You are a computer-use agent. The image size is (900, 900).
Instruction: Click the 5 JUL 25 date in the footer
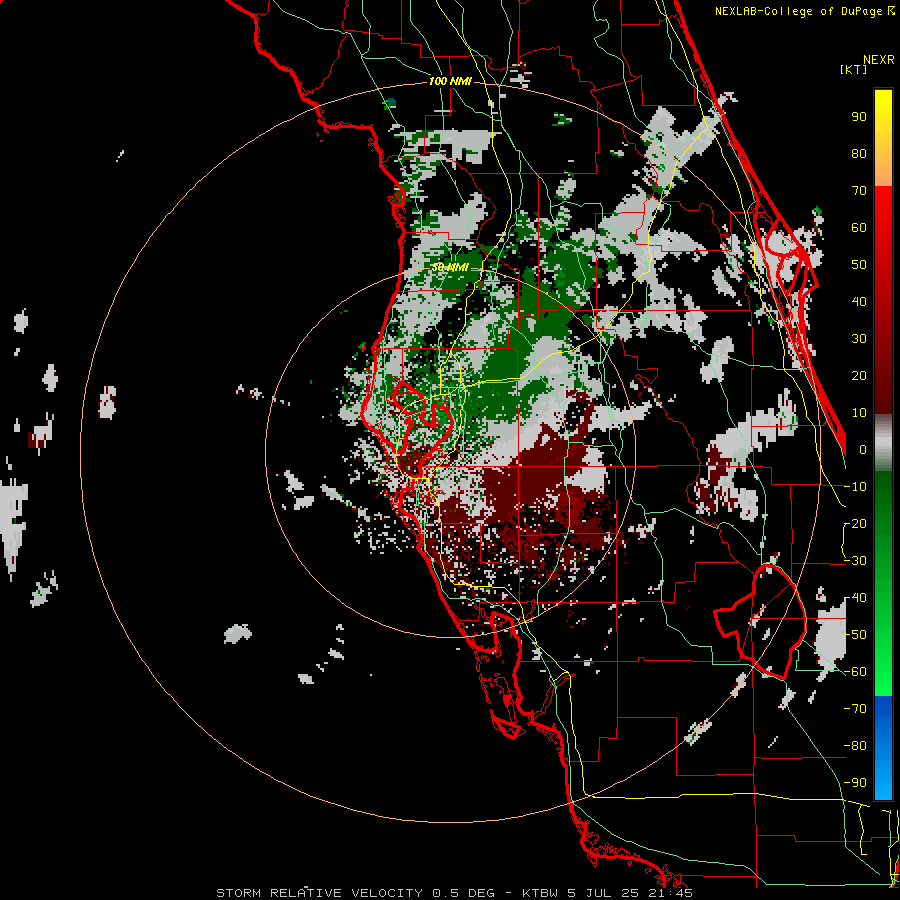[x=602, y=893]
